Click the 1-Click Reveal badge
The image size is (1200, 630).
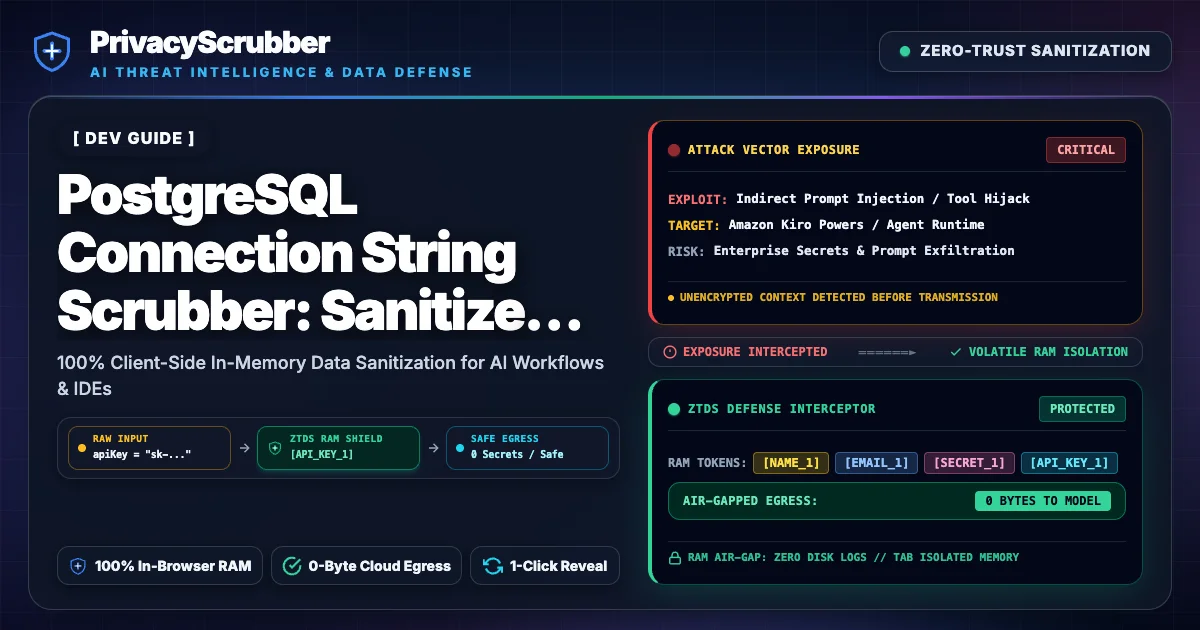[545, 565]
